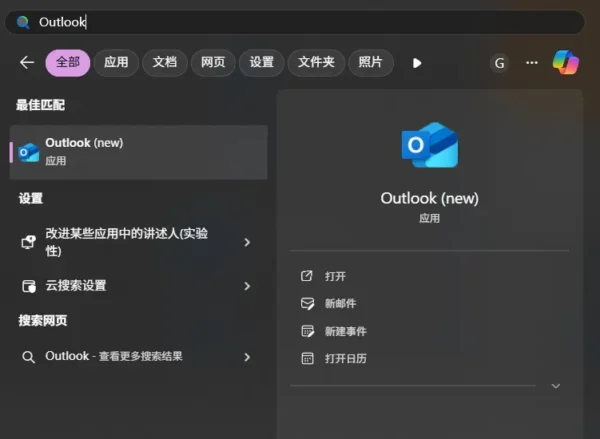Click the narrator settings icon
Image resolution: width=600 pixels, height=439 pixels.
[x=28, y=242]
